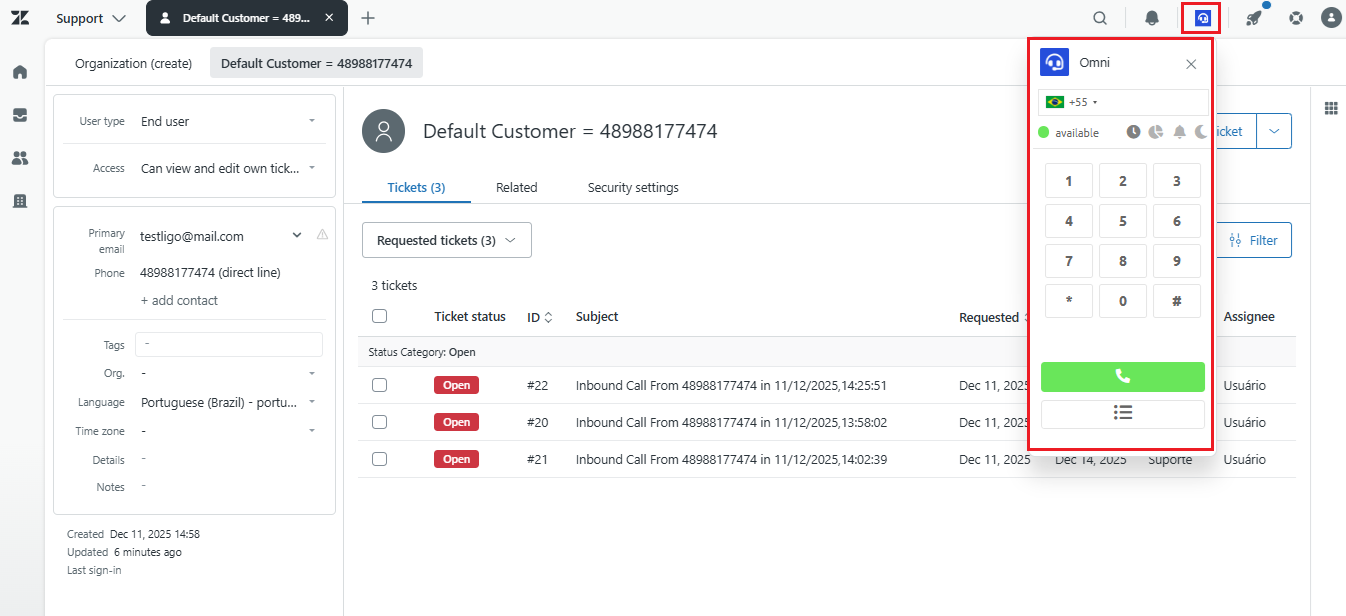Open the call list button in Omni

[x=1123, y=413]
